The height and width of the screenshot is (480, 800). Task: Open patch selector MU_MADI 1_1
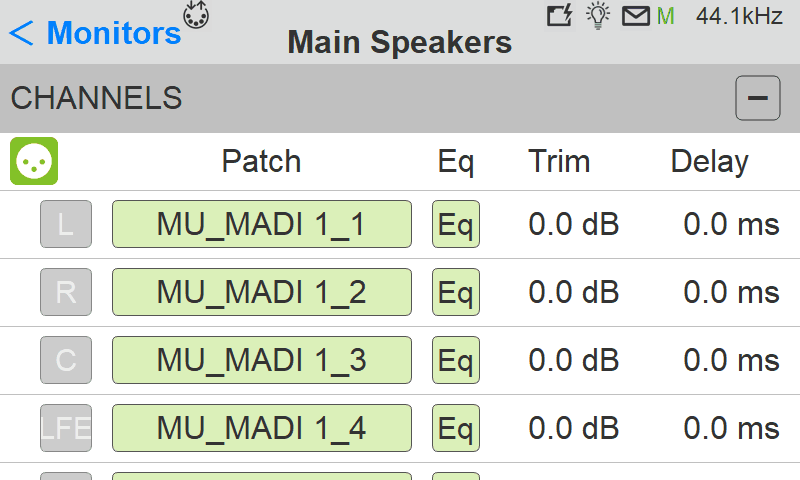pyautogui.click(x=261, y=224)
